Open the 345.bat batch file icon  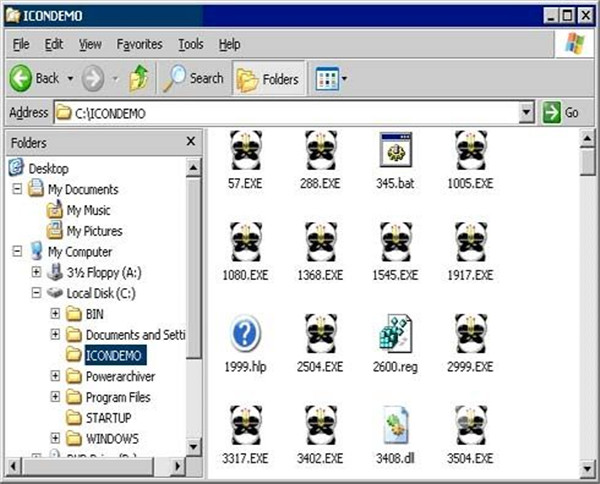coord(395,150)
